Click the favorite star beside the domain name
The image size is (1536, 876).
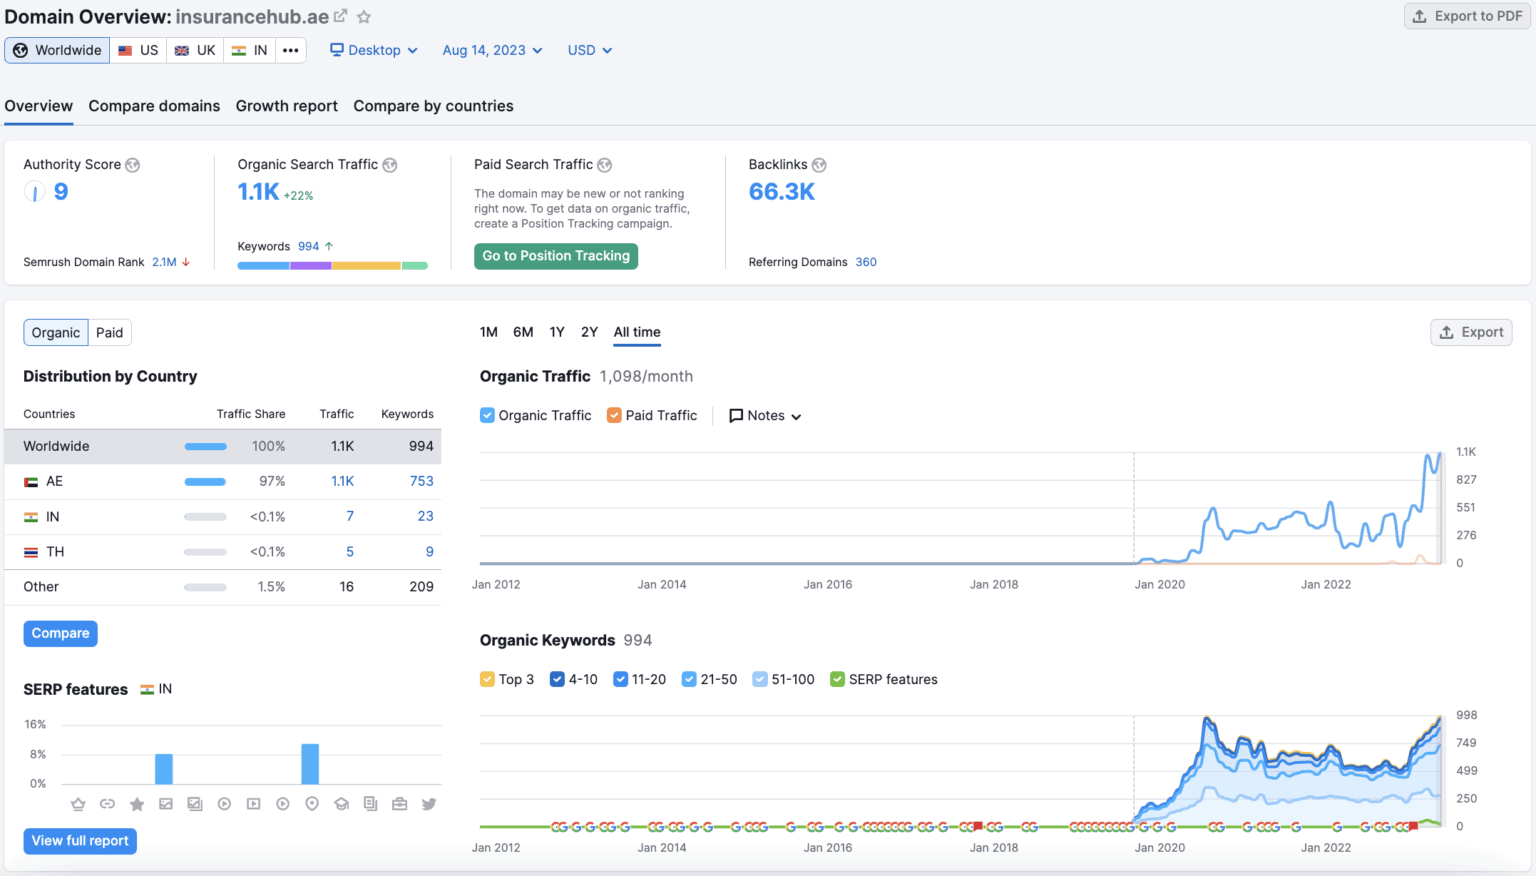coord(364,17)
